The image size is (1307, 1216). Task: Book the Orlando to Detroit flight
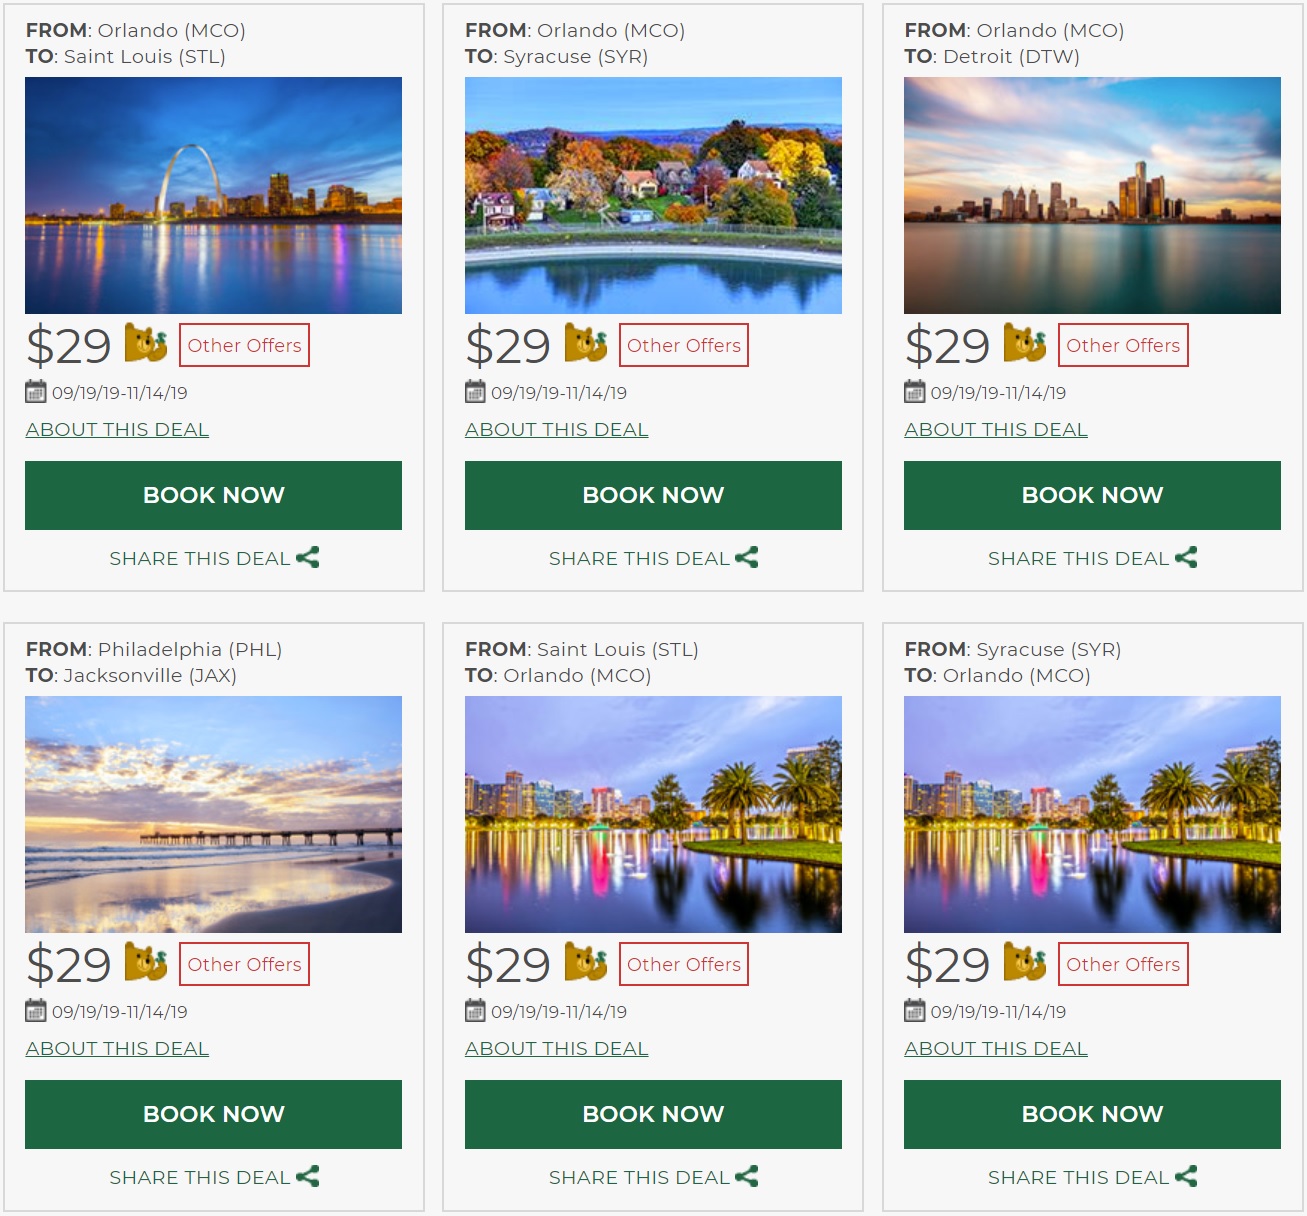[x=1092, y=495]
